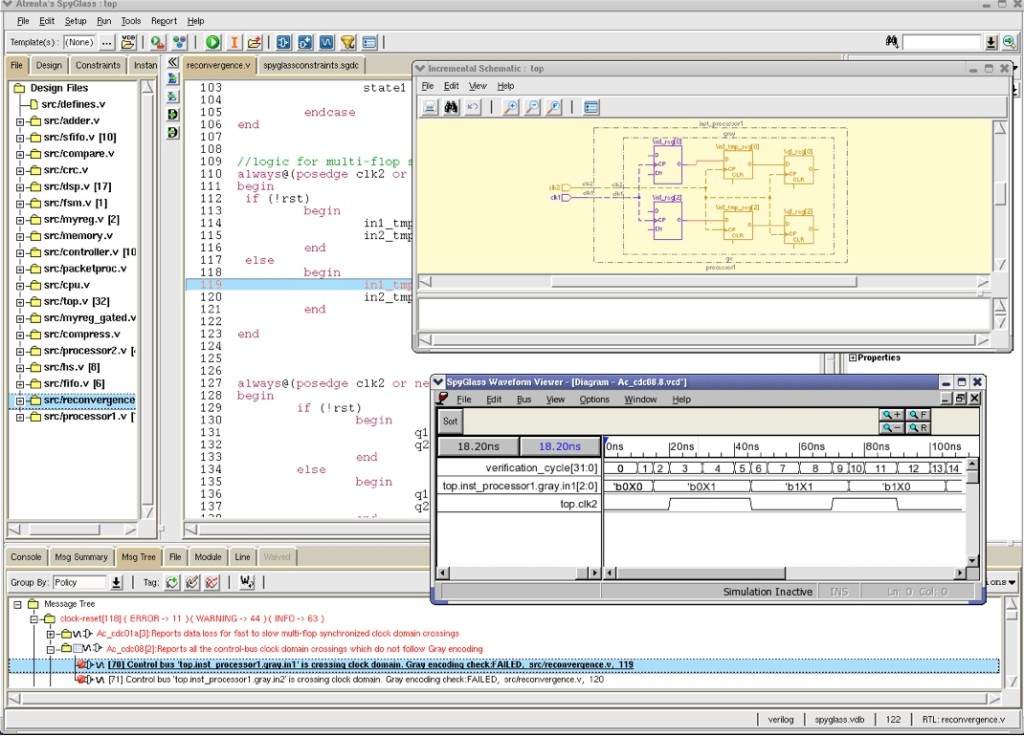The height and width of the screenshot is (736, 1024).
Task: Open the Group By Policy dropdown arrow
Action: click(116, 582)
